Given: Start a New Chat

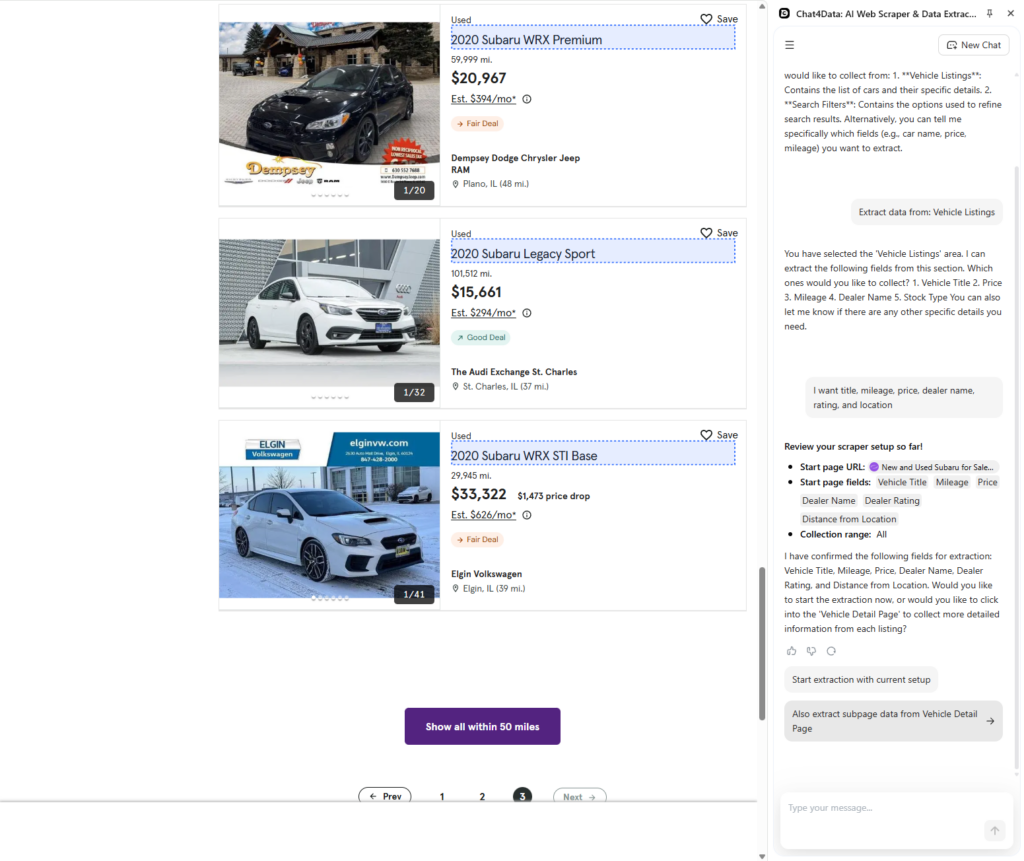Looking at the screenshot, I should 973,45.
